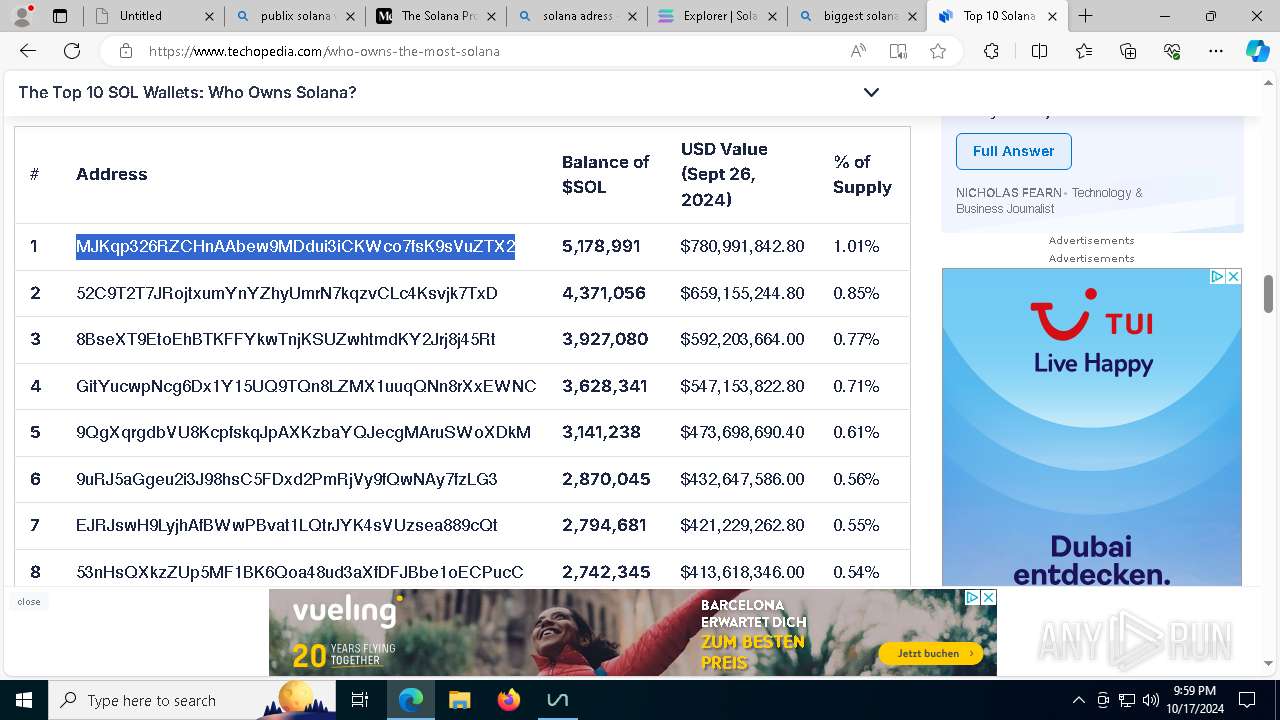
Task: Close the TUI advertisement
Action: pyautogui.click(x=1233, y=276)
